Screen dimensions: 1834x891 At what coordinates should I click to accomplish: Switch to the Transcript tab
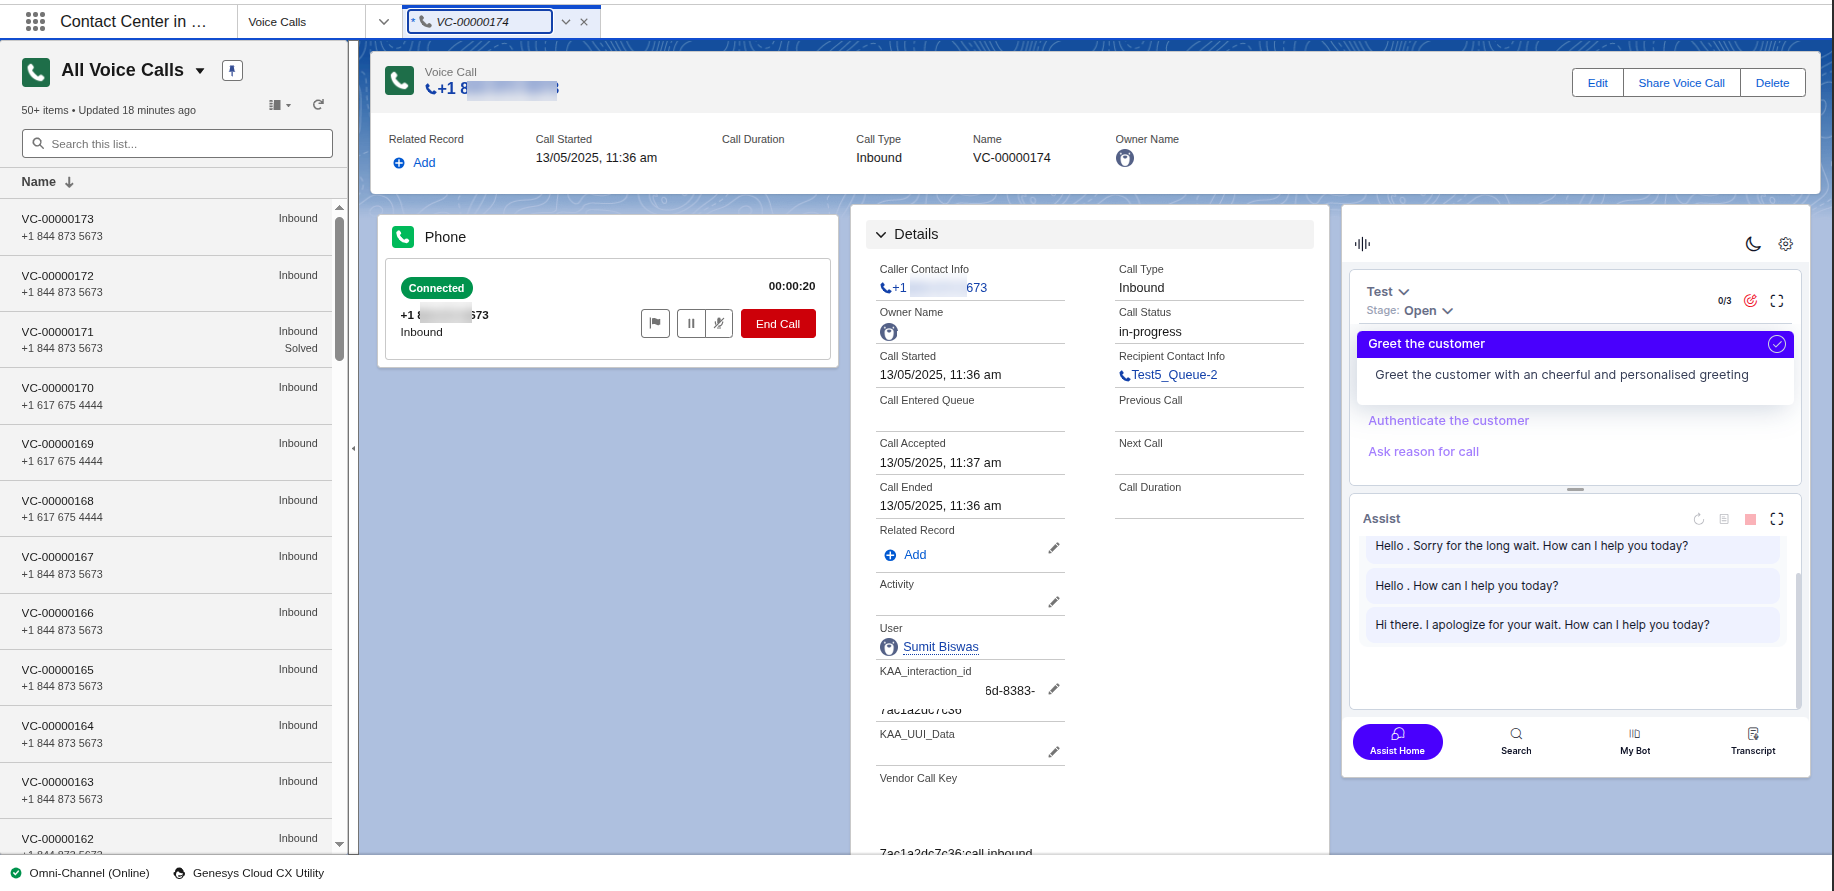point(1752,741)
